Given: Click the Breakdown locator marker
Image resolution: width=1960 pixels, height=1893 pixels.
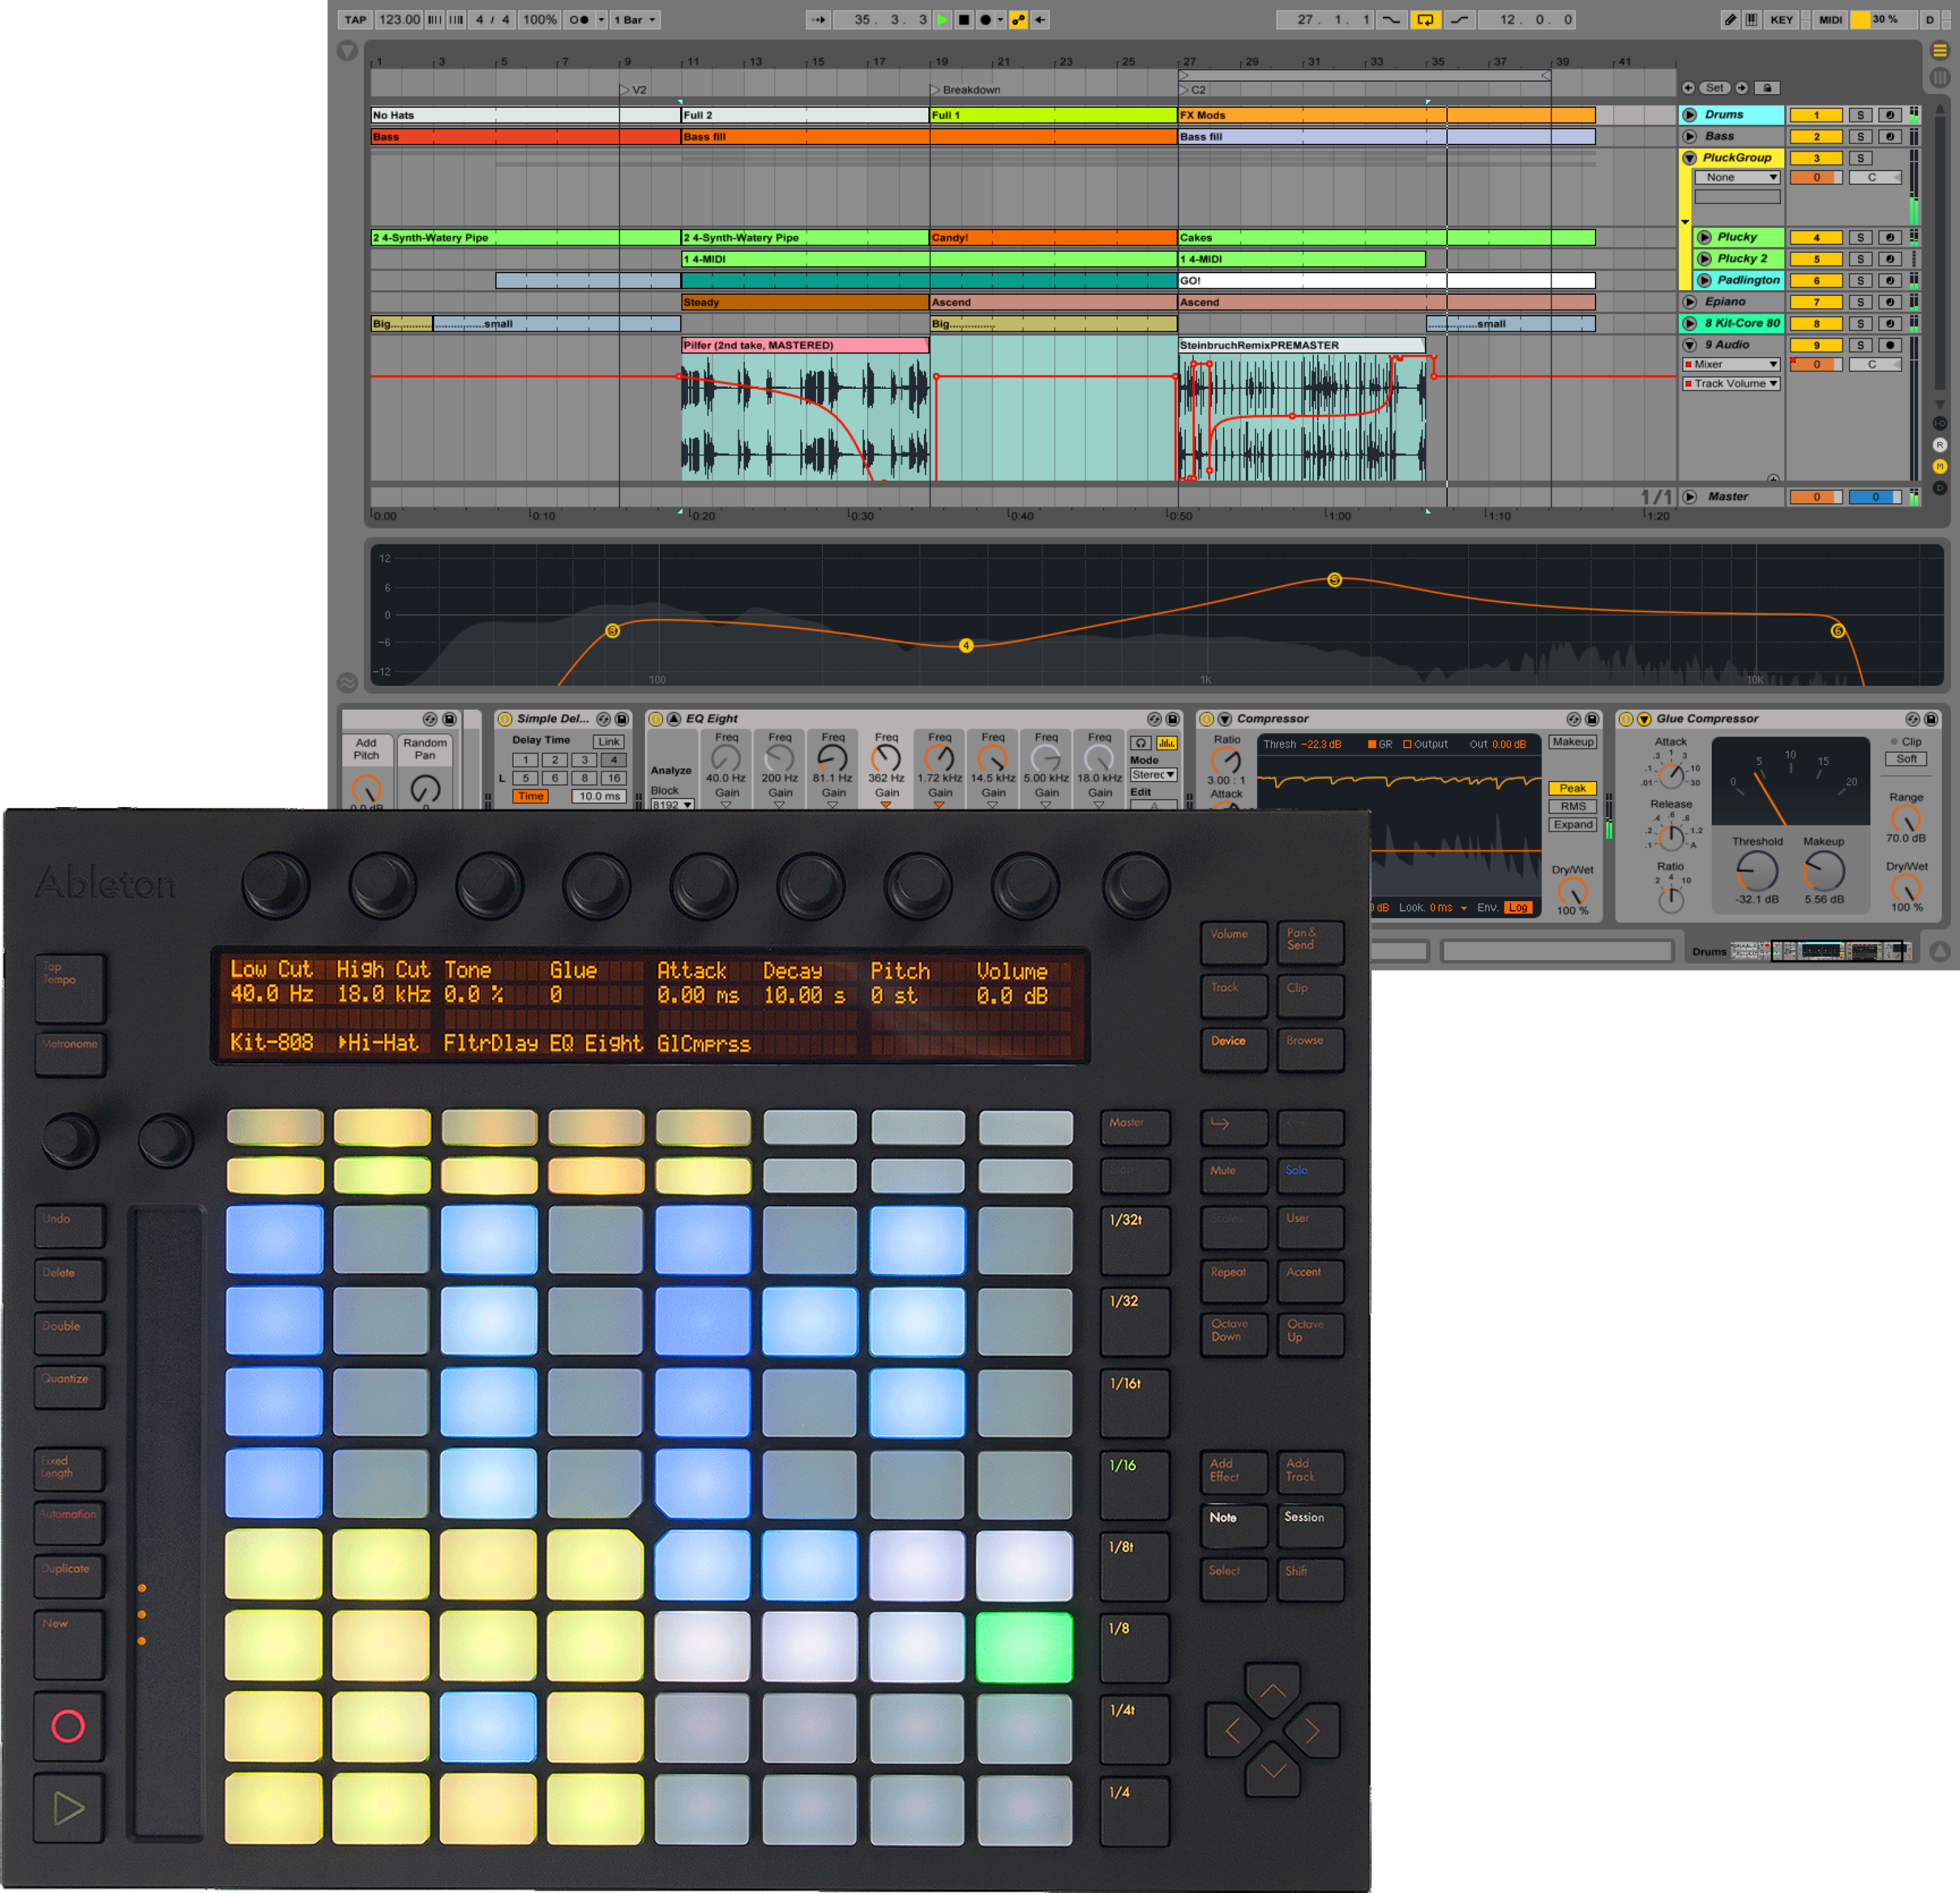Looking at the screenshot, I should (935, 90).
